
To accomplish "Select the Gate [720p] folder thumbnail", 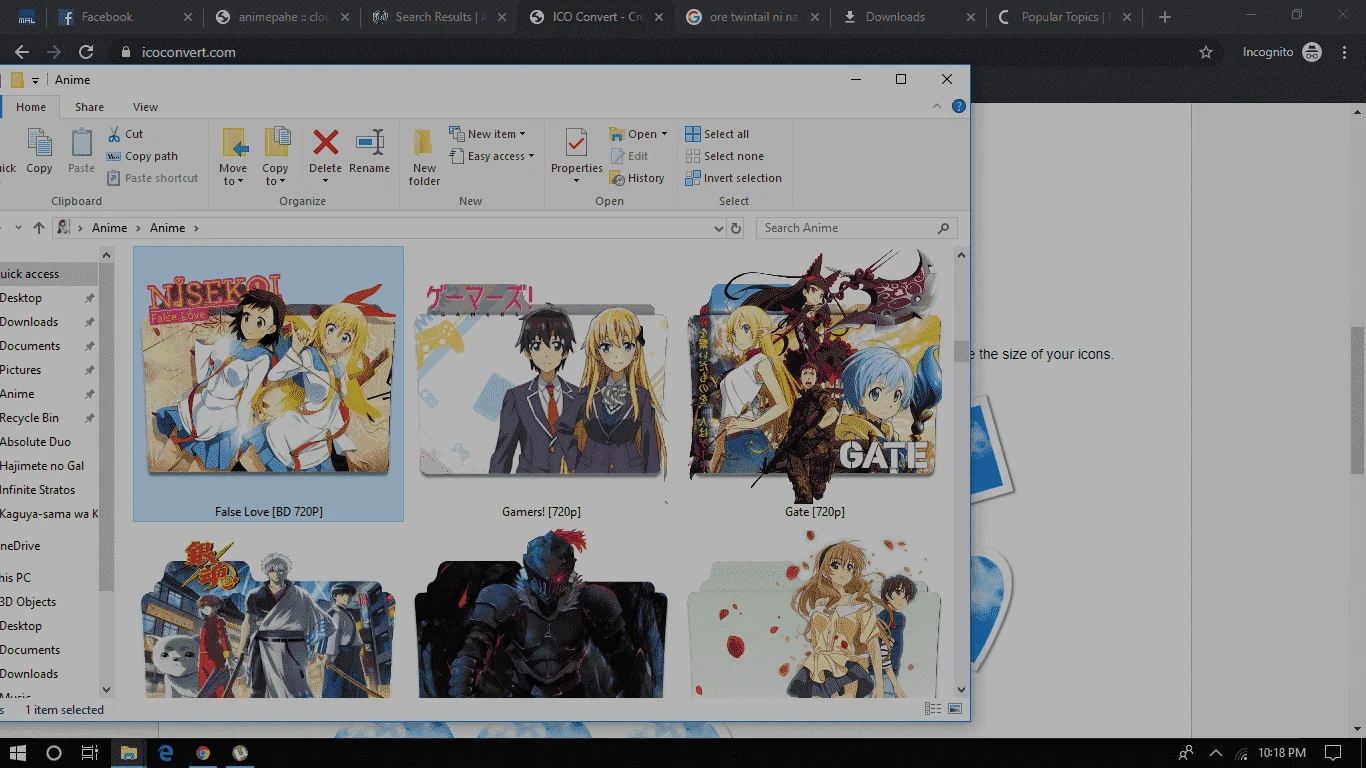I will tap(814, 376).
